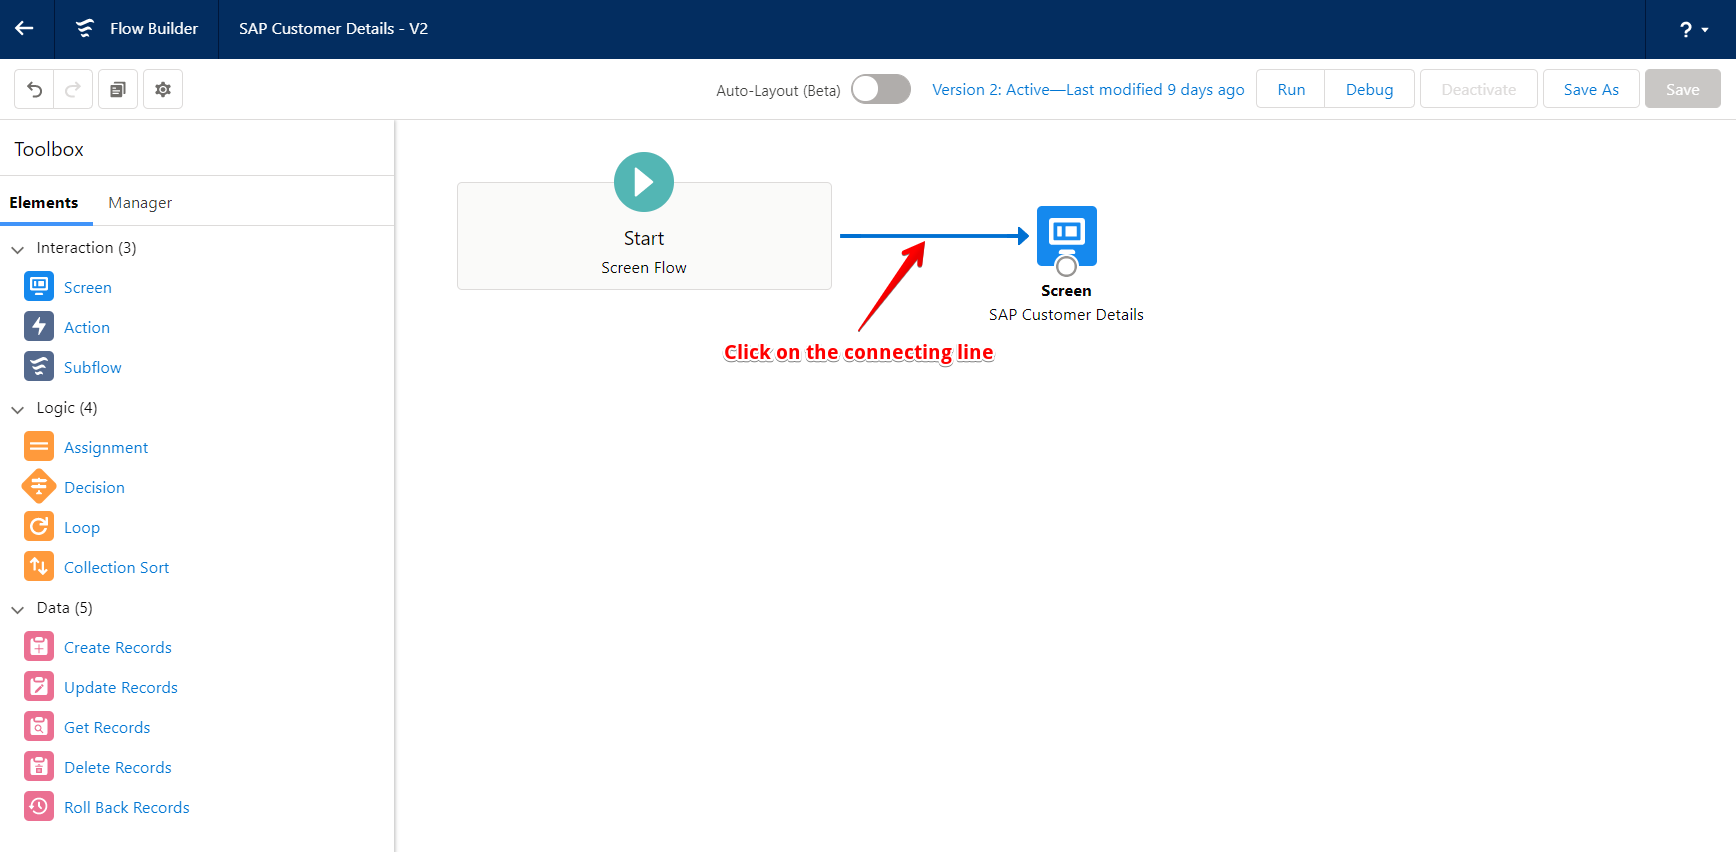Collapse the Logic (4) section
Viewport: 1736px width, 852px height.
tap(18, 409)
